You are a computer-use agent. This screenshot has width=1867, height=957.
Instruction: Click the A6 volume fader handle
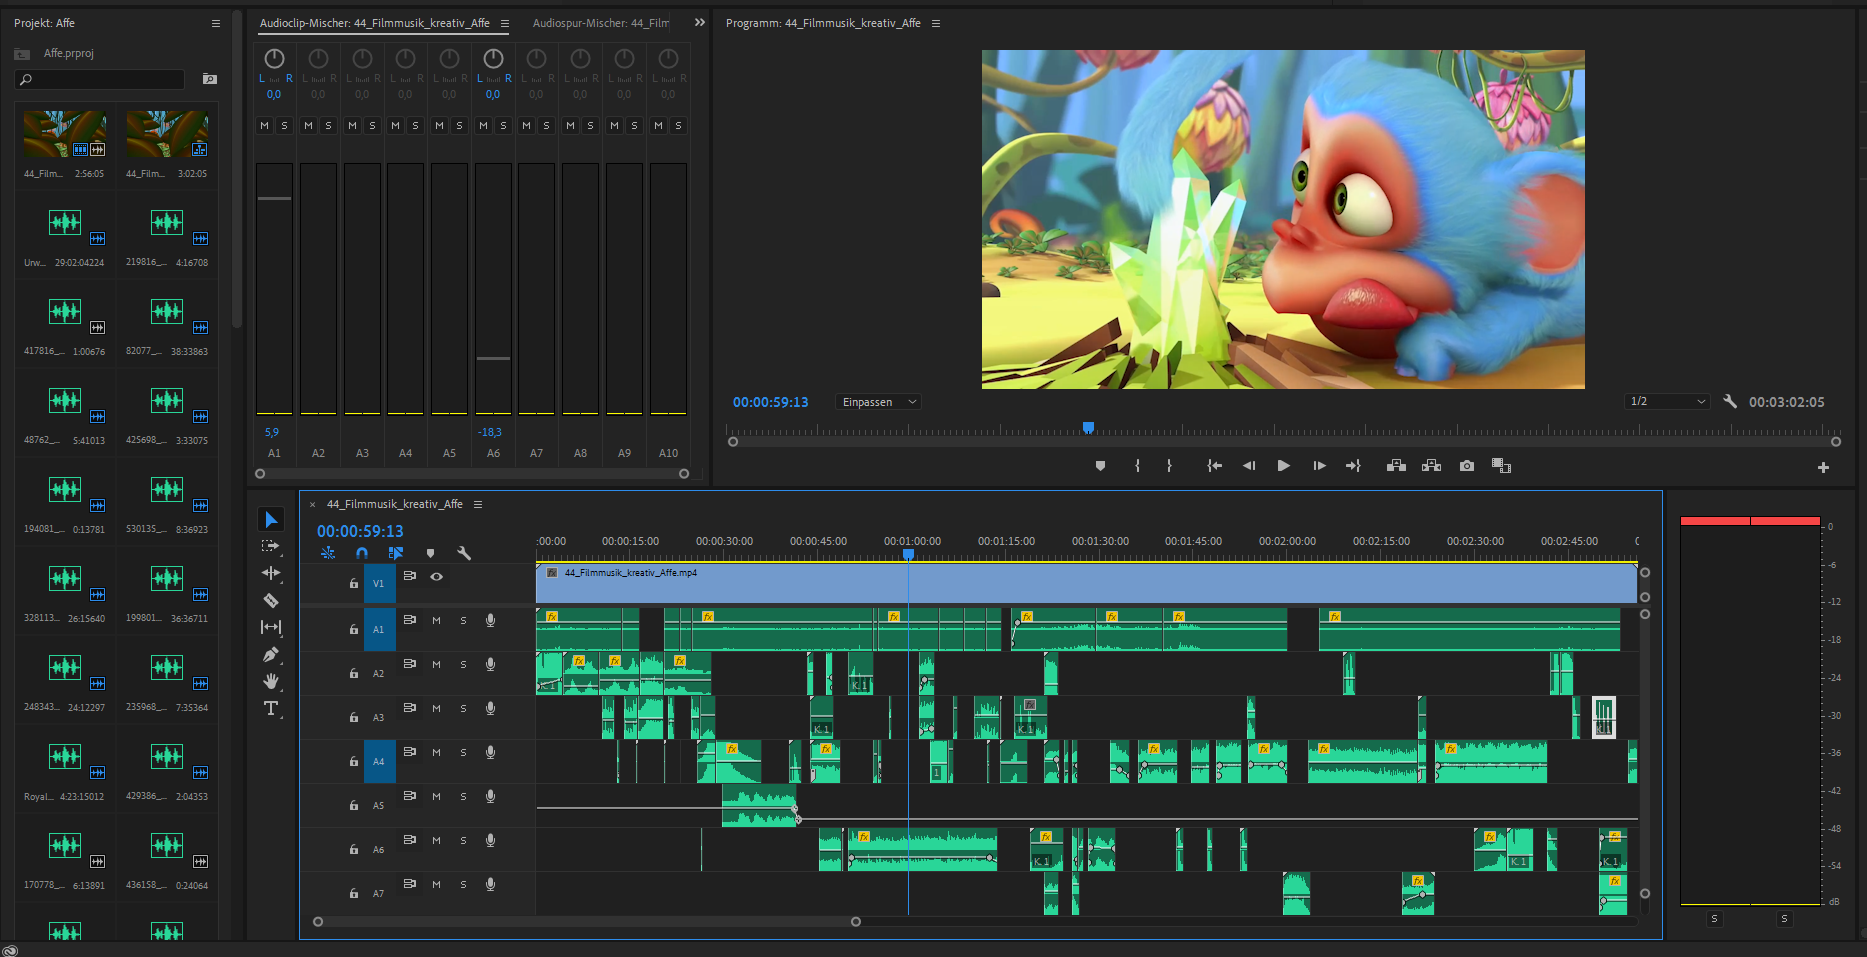pos(493,358)
